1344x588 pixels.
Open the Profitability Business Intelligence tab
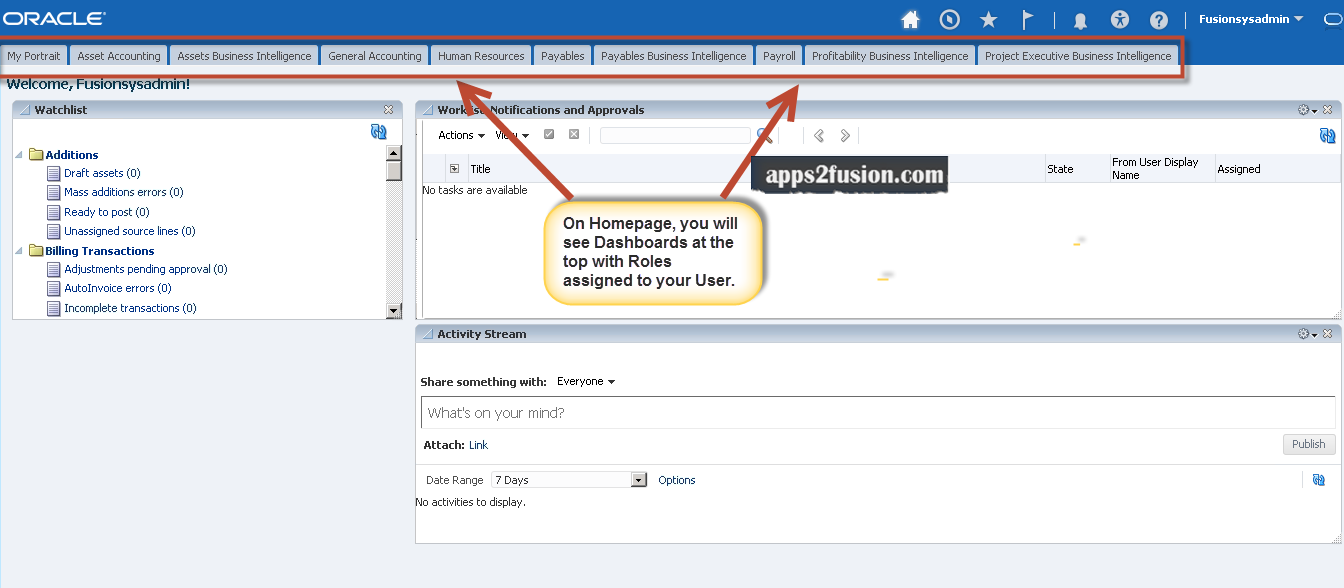pos(890,56)
